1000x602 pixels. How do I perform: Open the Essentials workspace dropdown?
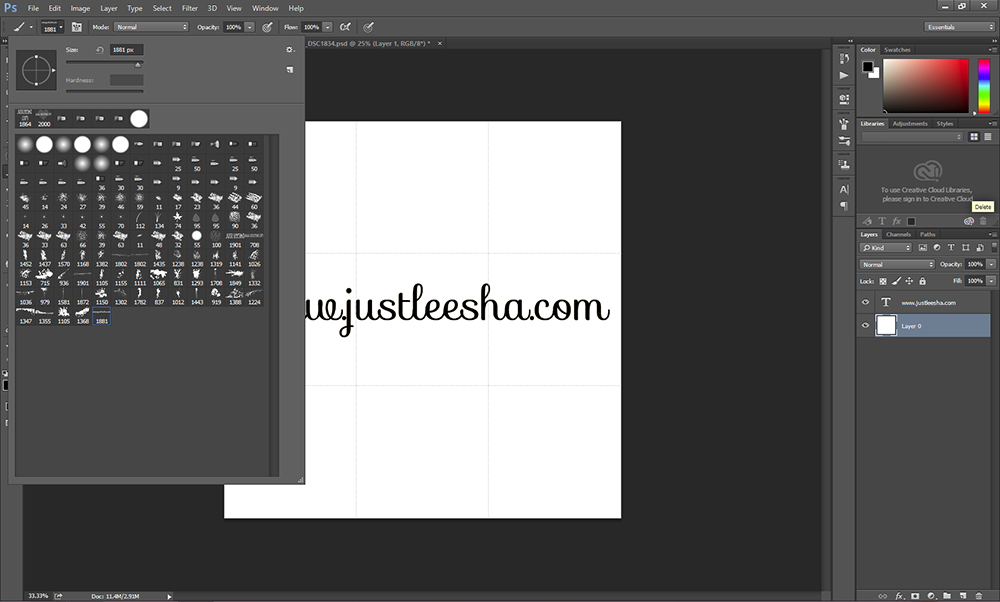click(x=959, y=27)
